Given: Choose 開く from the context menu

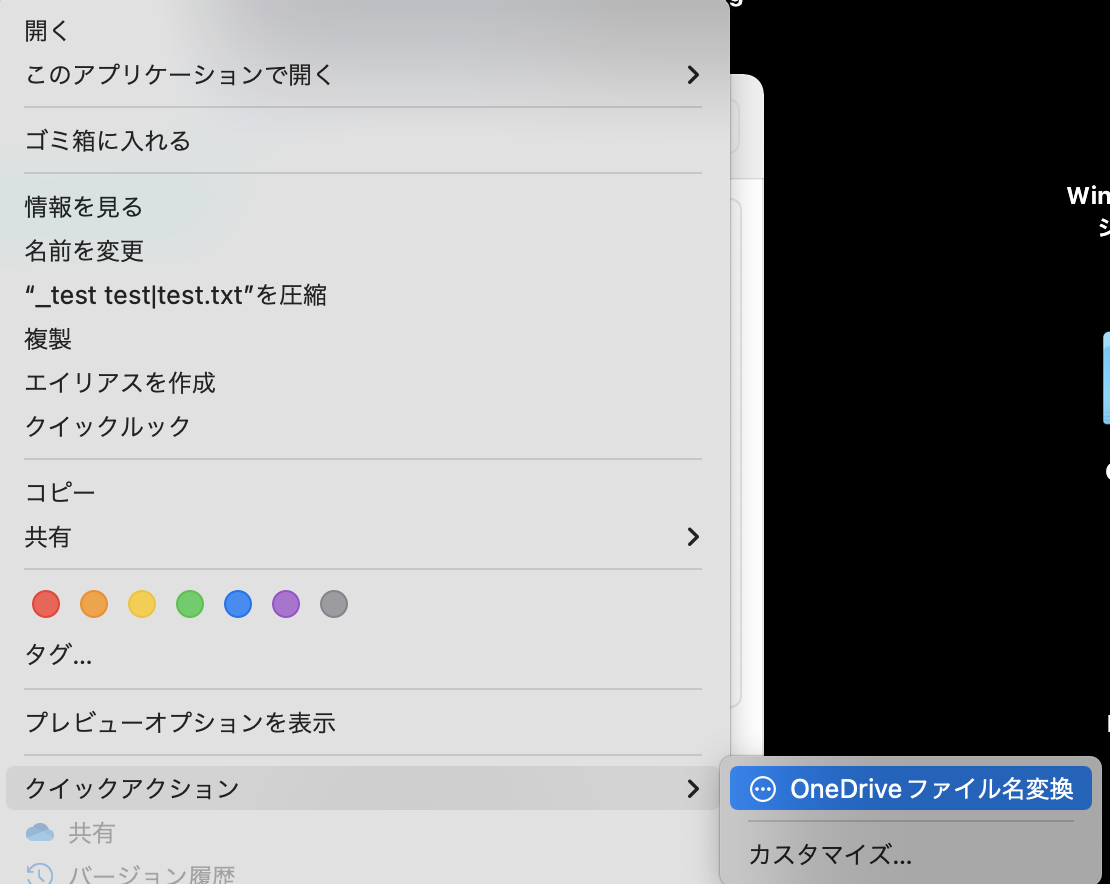Looking at the screenshot, I should point(47,31).
